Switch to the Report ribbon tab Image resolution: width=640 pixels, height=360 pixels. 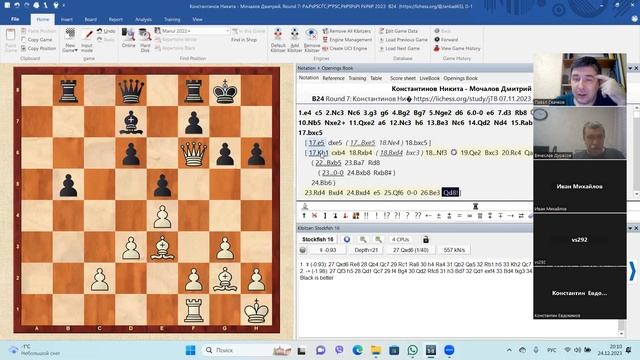tap(116, 19)
